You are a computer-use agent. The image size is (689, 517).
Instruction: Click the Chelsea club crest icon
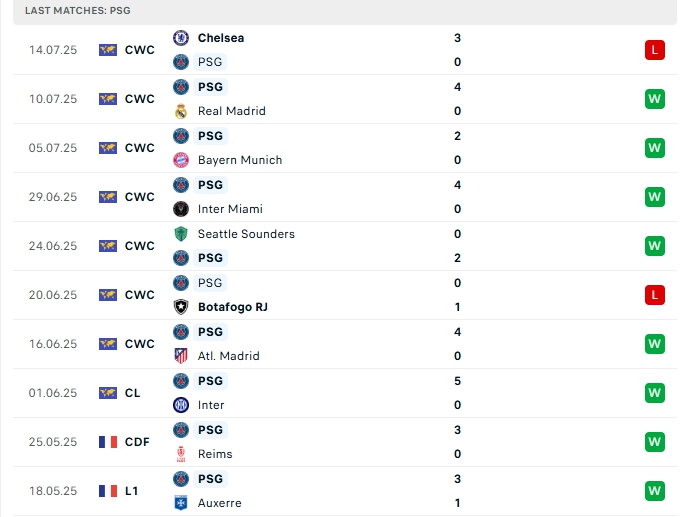[181, 38]
